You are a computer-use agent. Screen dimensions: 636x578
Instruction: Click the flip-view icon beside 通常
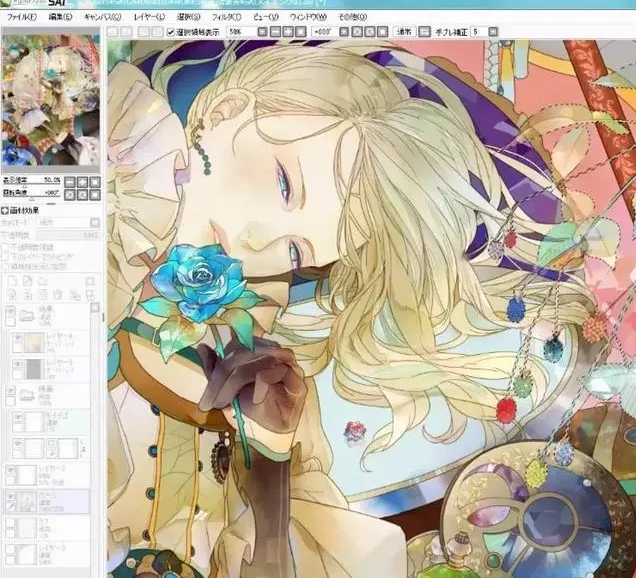[424, 32]
